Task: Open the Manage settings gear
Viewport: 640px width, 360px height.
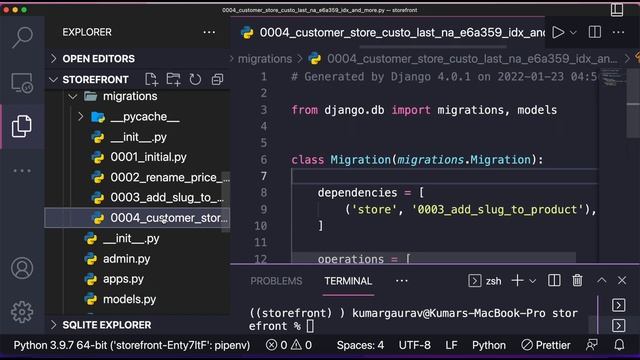Action: coord(22,312)
